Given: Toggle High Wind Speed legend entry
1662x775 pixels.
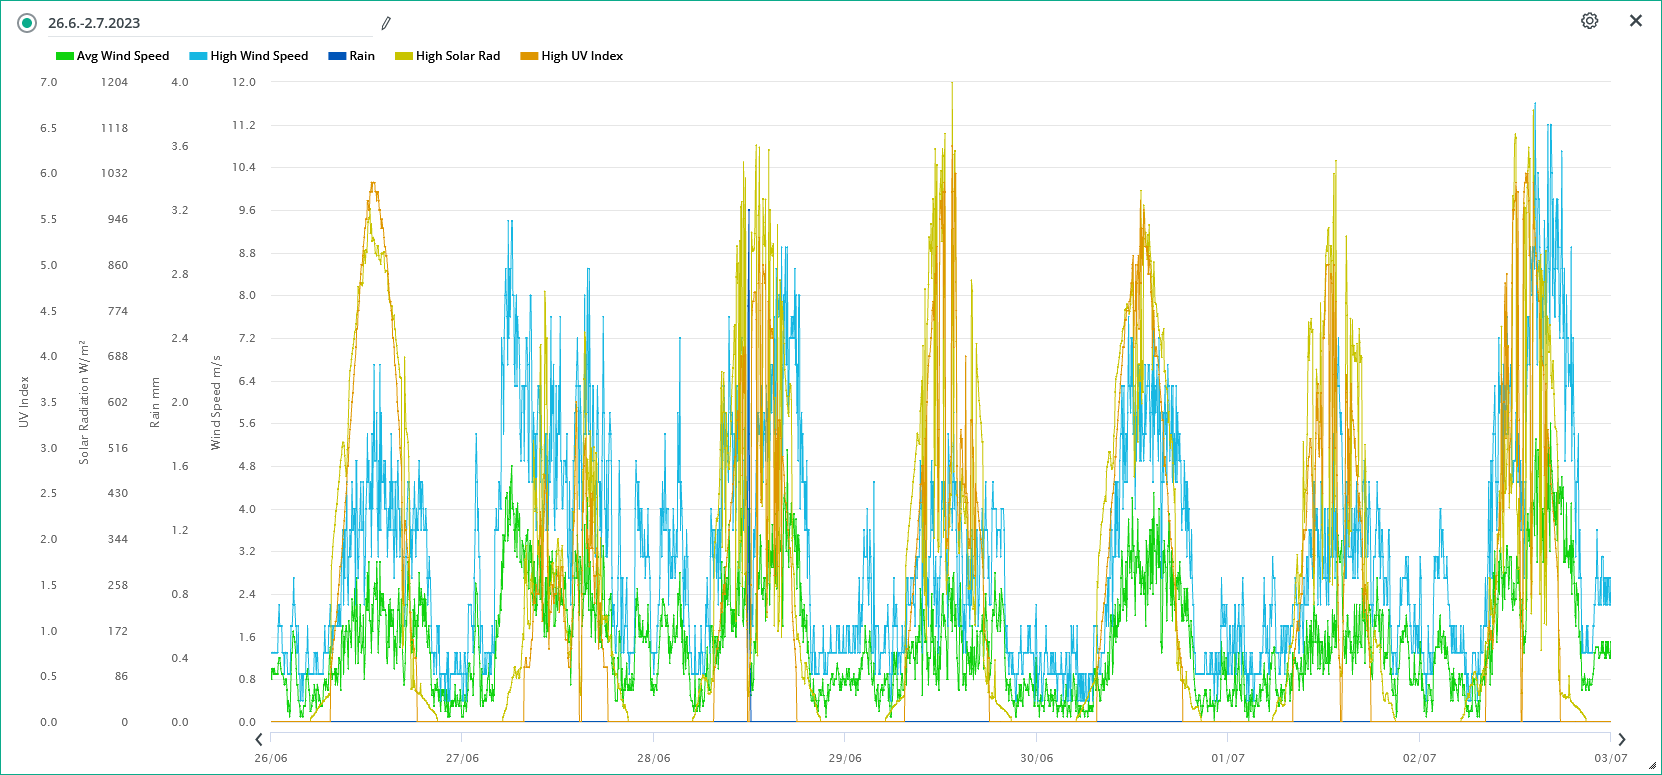Looking at the screenshot, I should click(x=258, y=56).
